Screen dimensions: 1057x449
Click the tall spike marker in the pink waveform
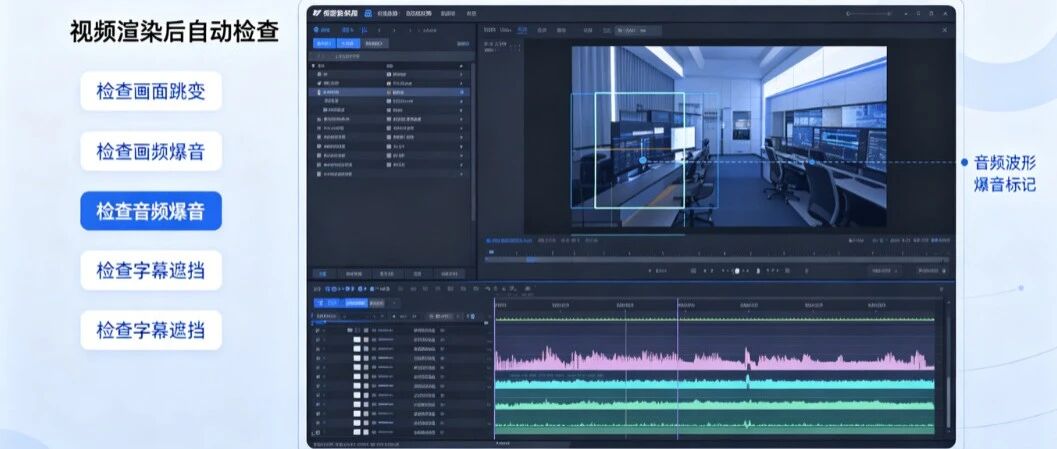click(x=746, y=357)
